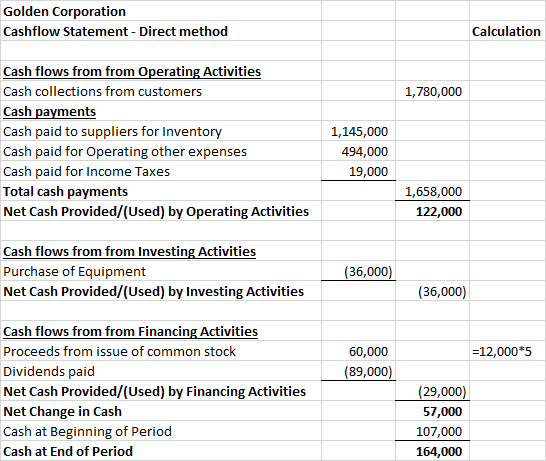Select the 60,000 proceeds value
The image size is (546, 461).
pyautogui.click(x=368, y=352)
